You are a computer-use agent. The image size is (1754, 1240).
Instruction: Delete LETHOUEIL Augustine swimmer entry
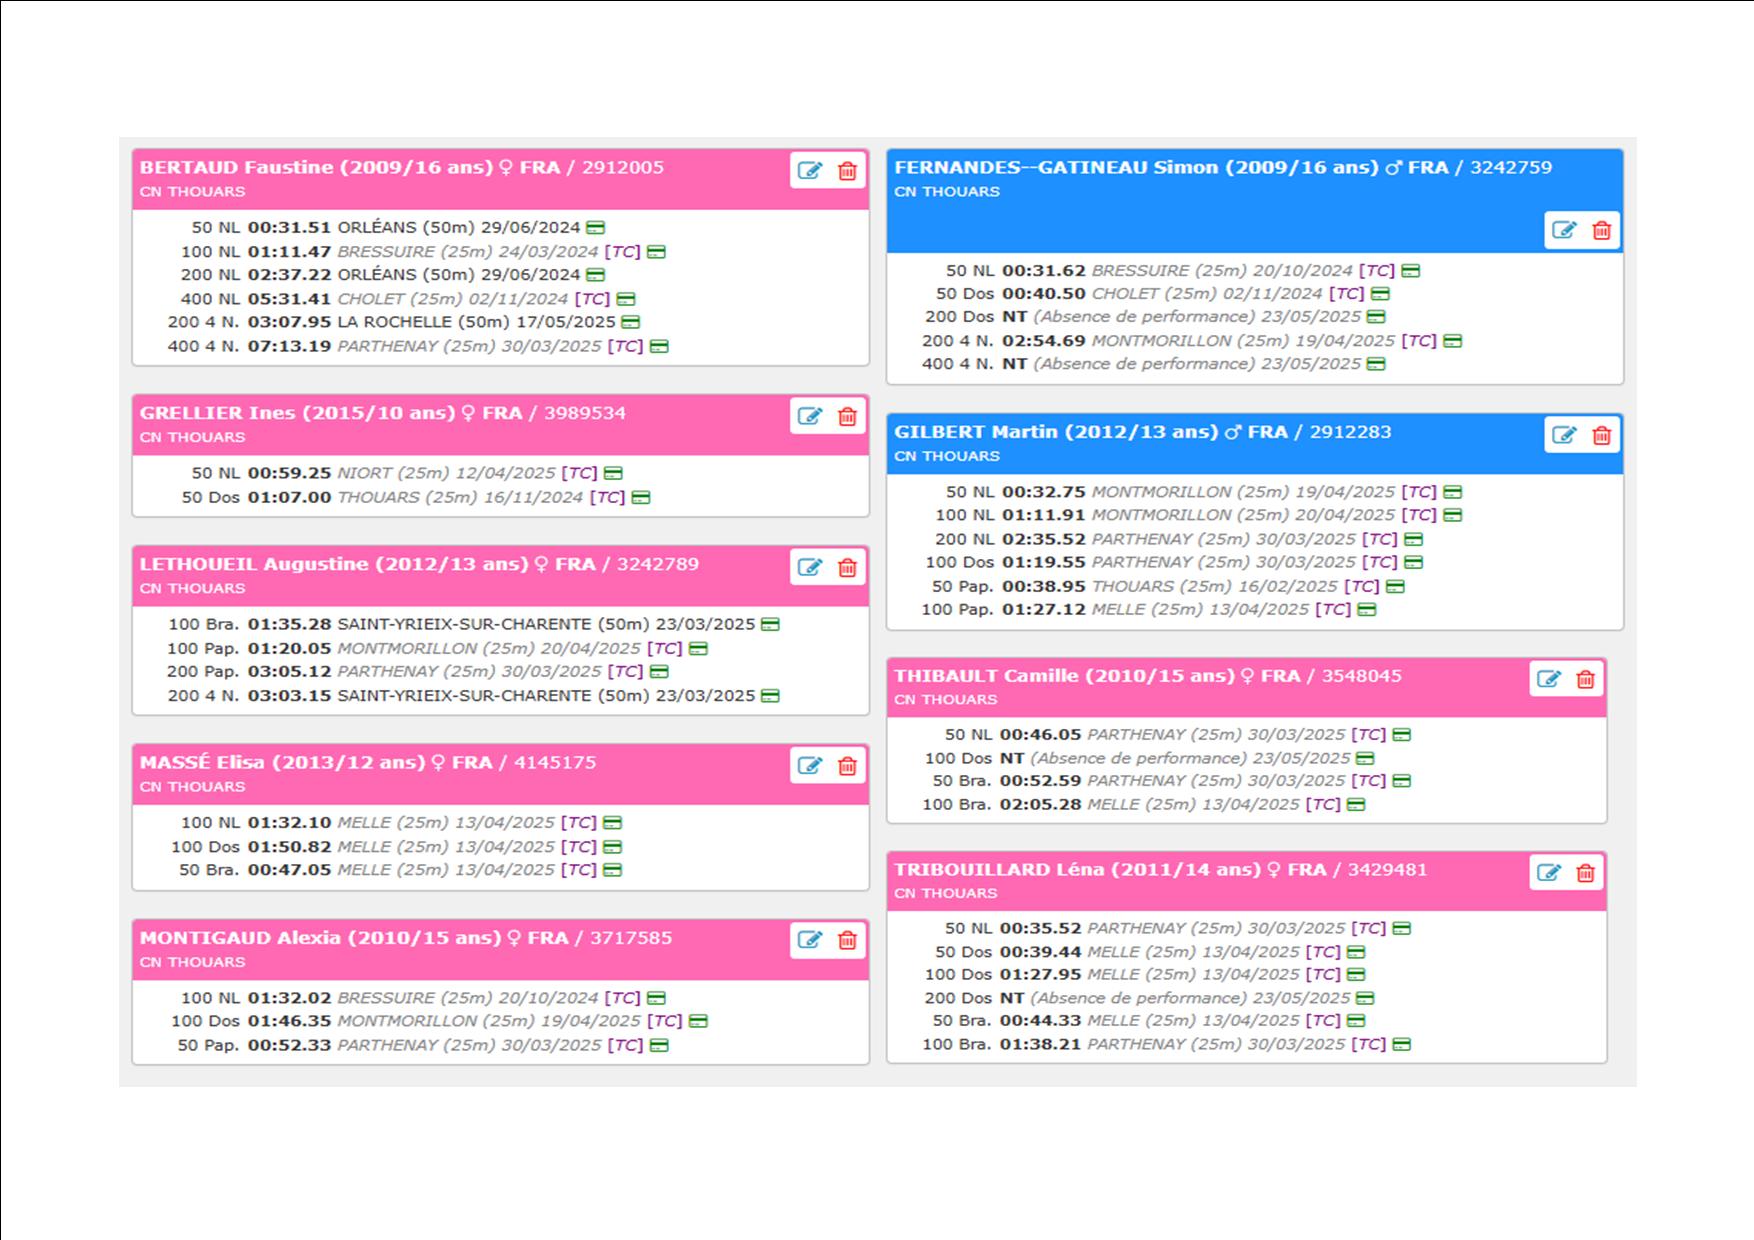[x=847, y=568]
